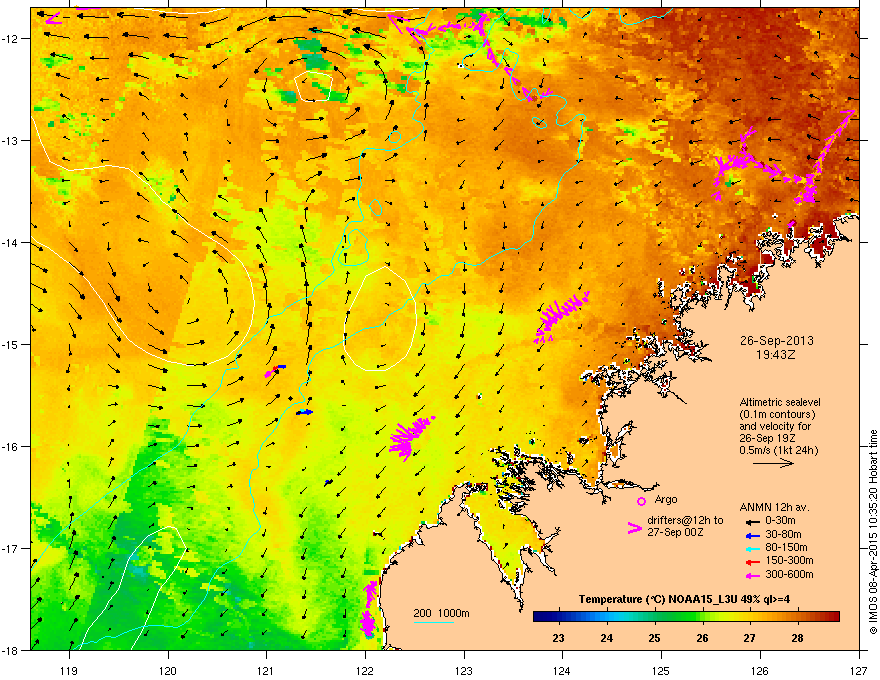The width and height of the screenshot is (880, 680).
Task: Click the red-blue mooring arrows near 121.1°E, 15.2°S
Action: point(275,370)
